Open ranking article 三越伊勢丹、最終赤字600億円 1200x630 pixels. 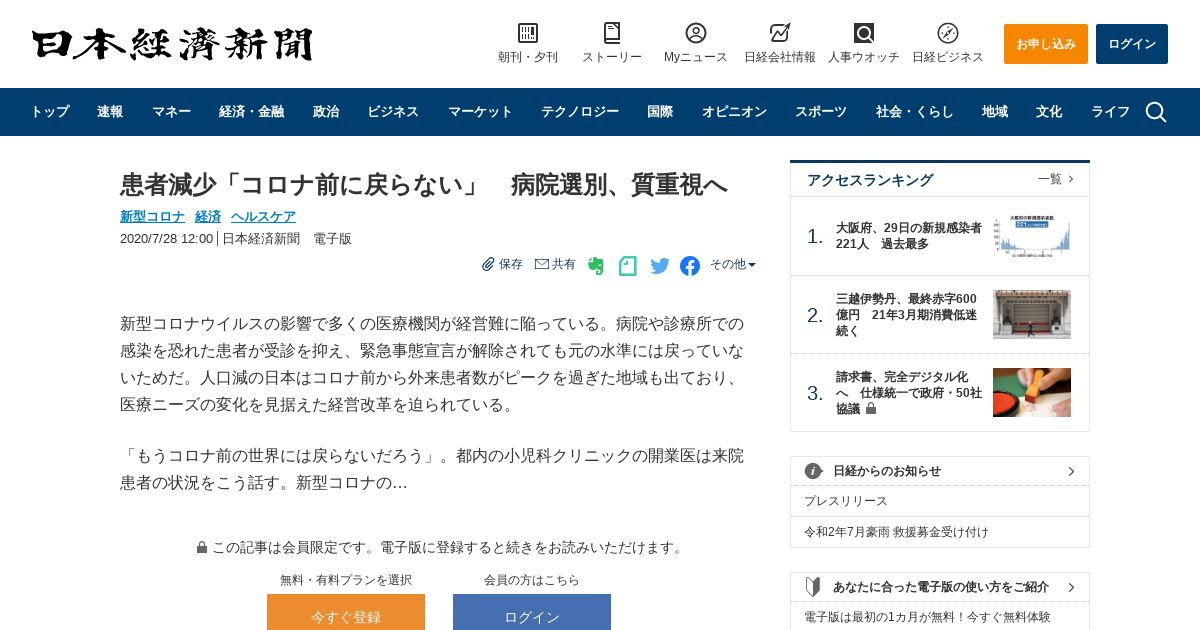[907, 315]
